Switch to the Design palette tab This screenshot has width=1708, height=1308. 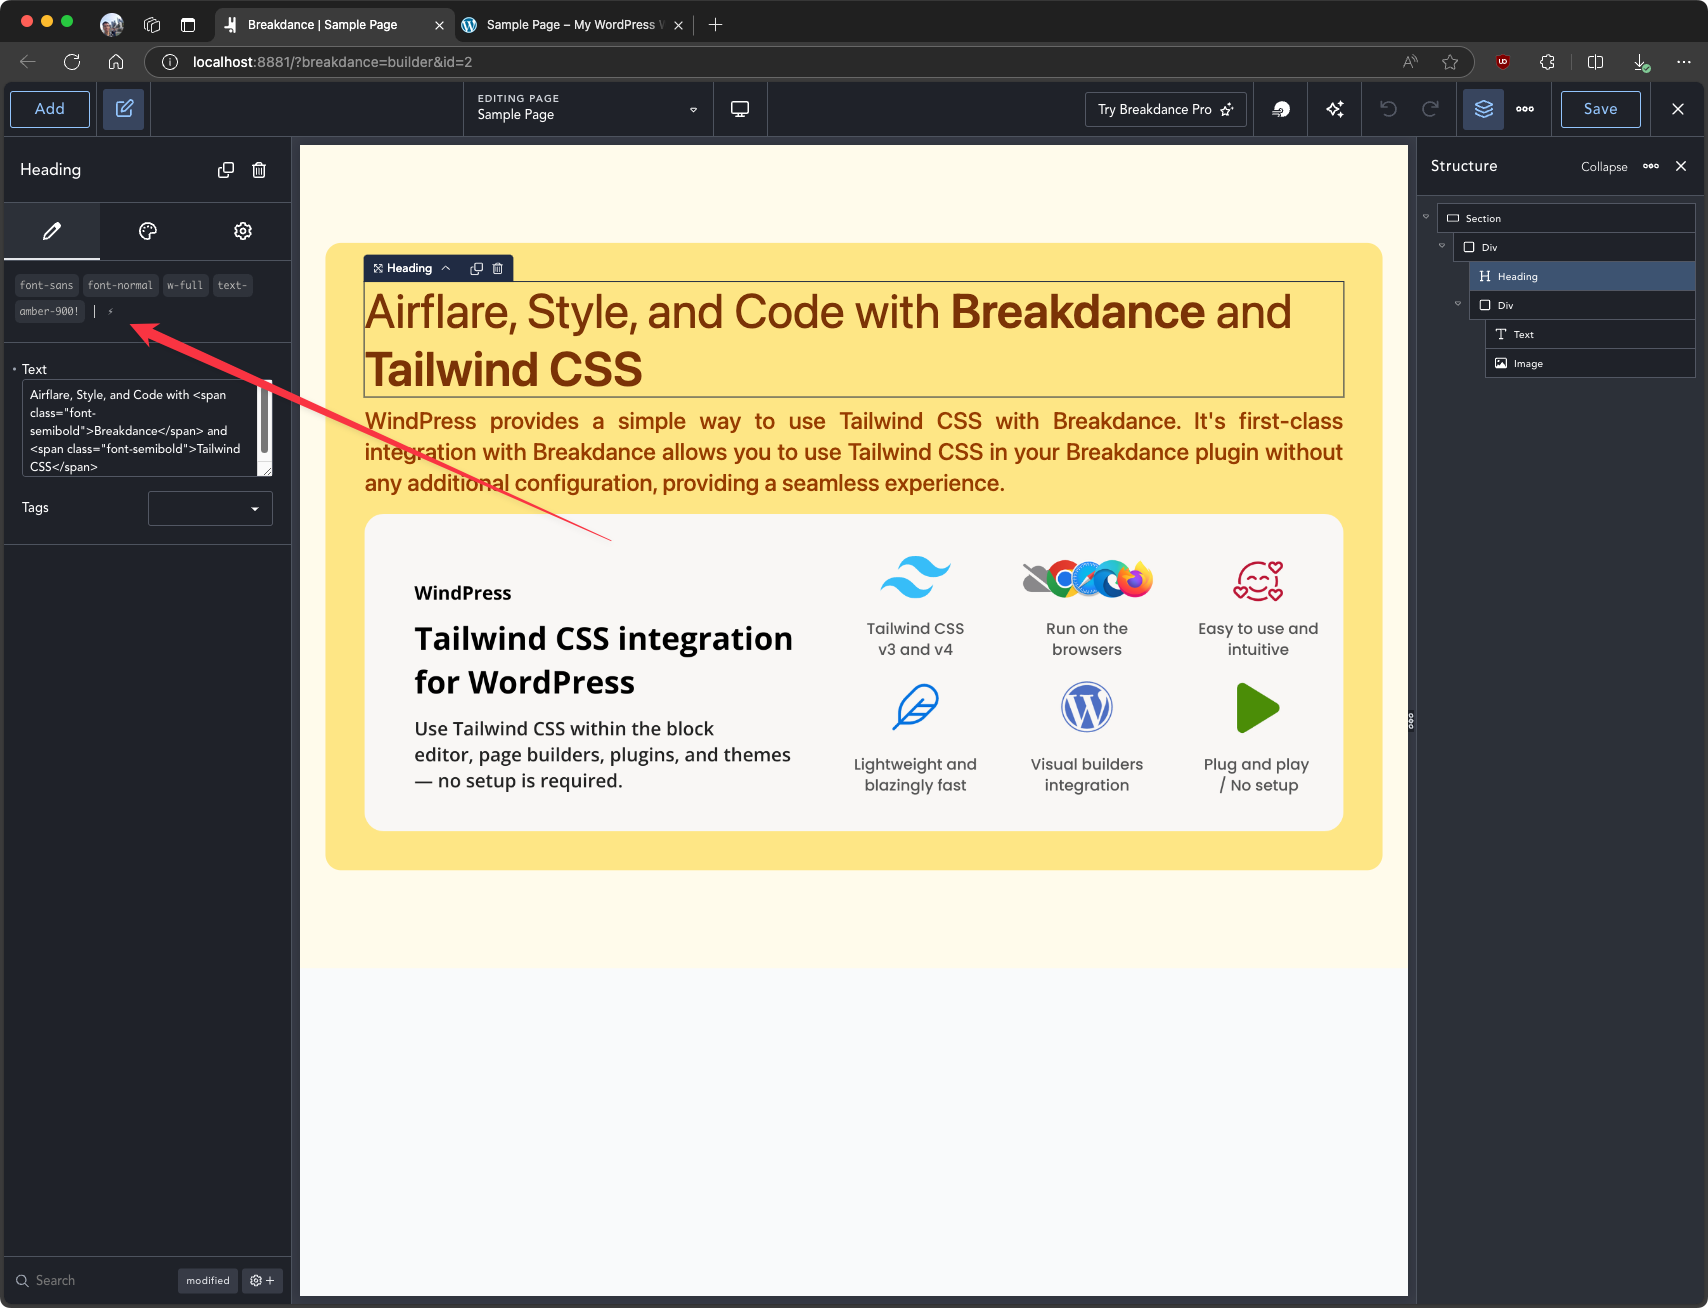pos(148,231)
